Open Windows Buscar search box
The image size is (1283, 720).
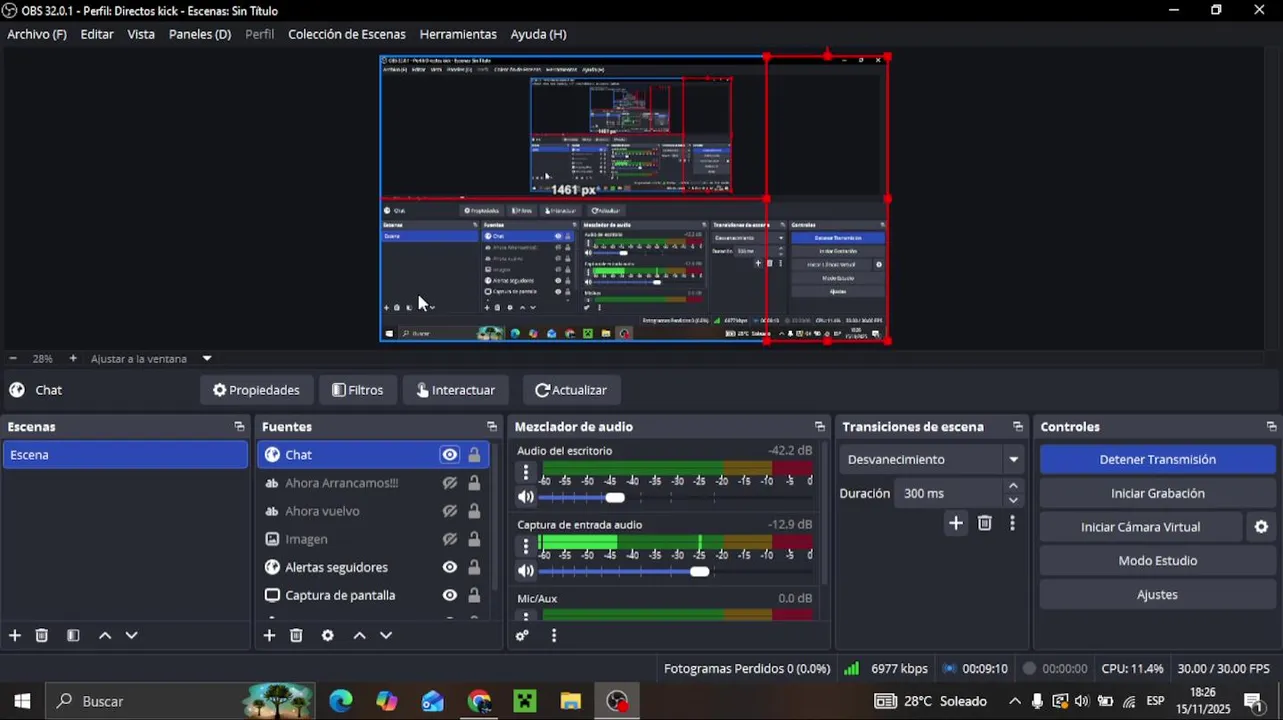180,701
